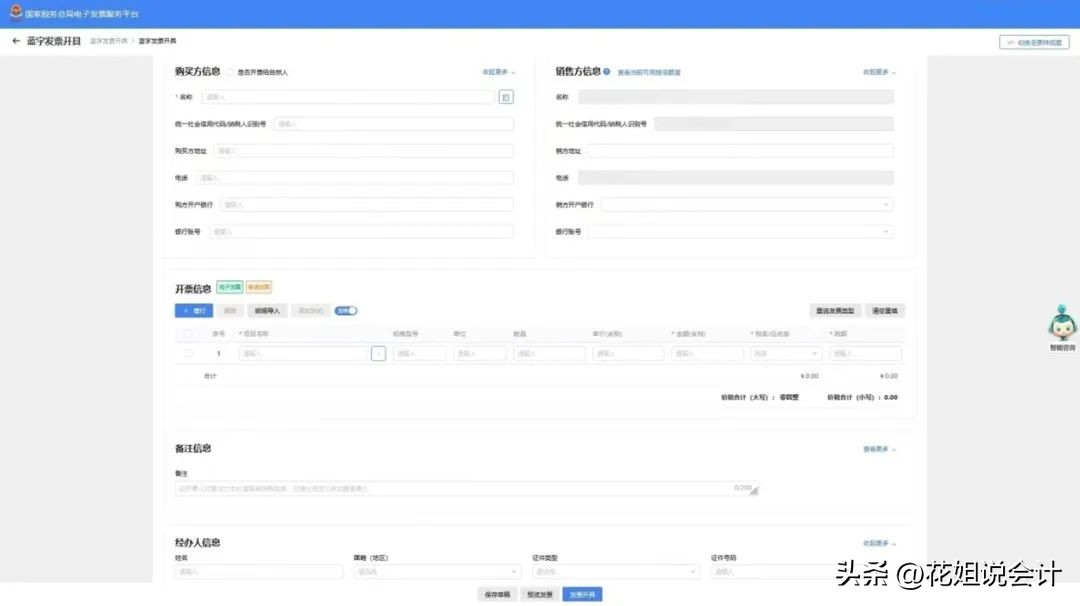Image resolution: width=1080 pixels, height=606 pixels.
Task: Toggle the 含税 switch
Action: click(x=346, y=311)
